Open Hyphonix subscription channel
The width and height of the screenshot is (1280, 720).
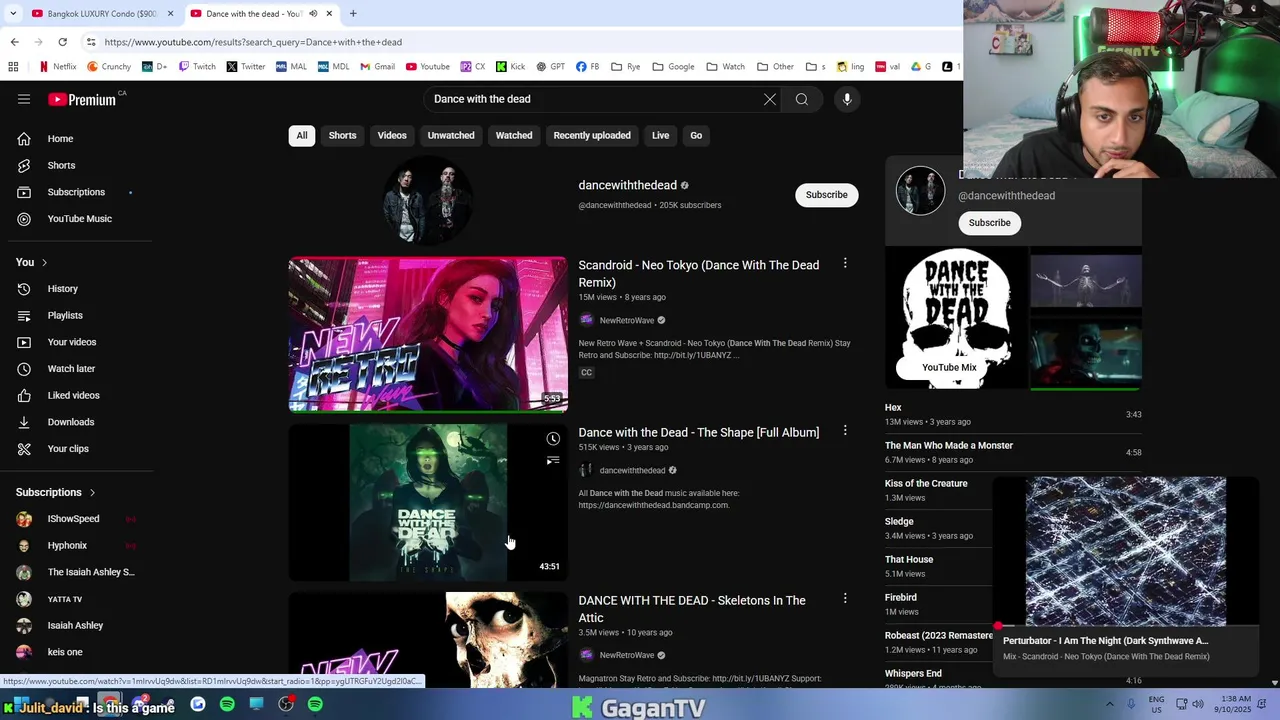pos(67,545)
